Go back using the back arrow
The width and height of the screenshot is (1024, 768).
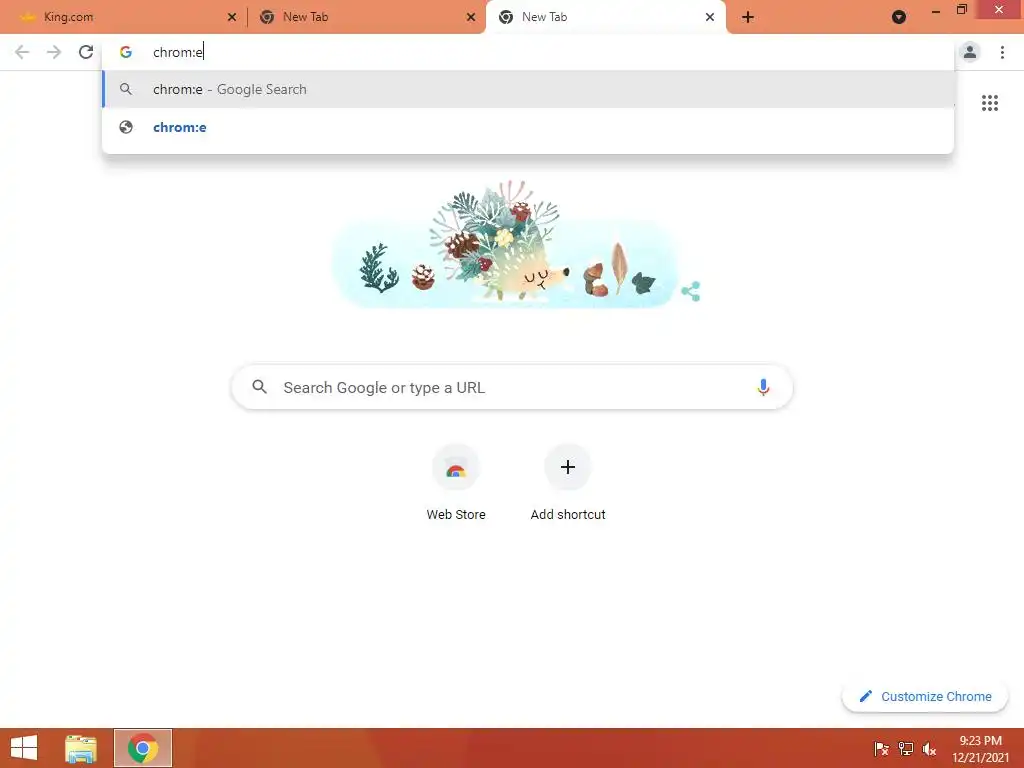pos(22,52)
